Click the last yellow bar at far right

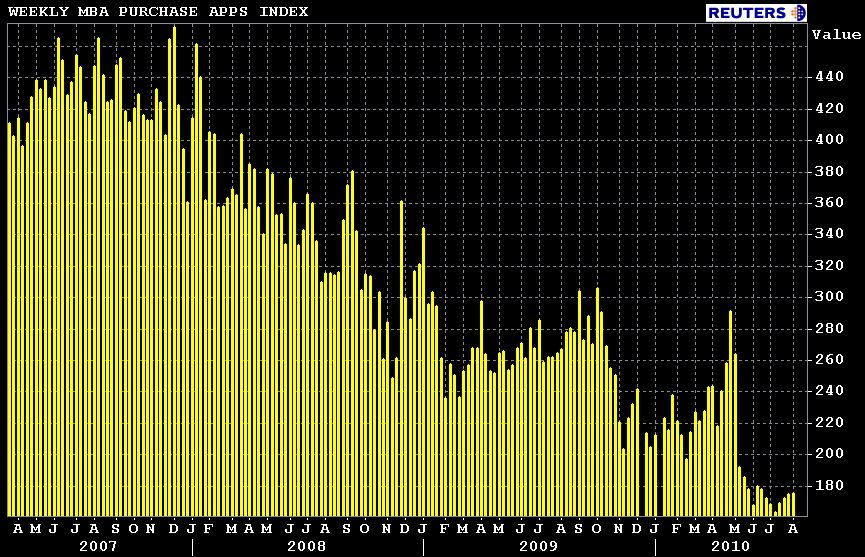pyautogui.click(x=793, y=504)
